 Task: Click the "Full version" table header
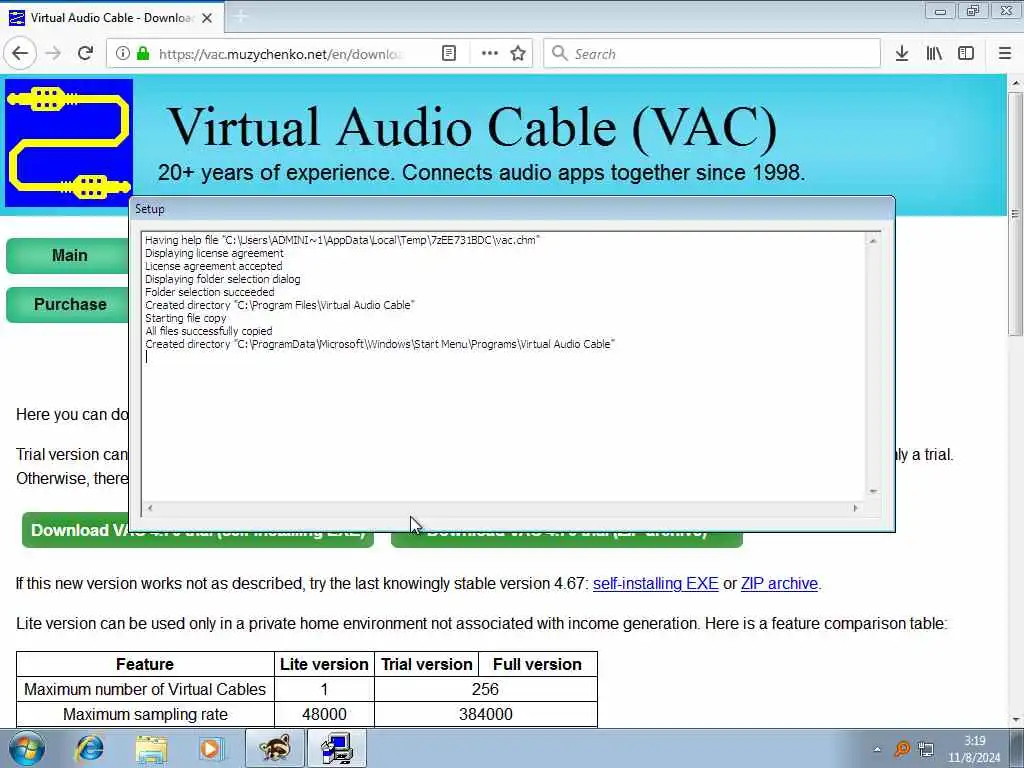537,664
